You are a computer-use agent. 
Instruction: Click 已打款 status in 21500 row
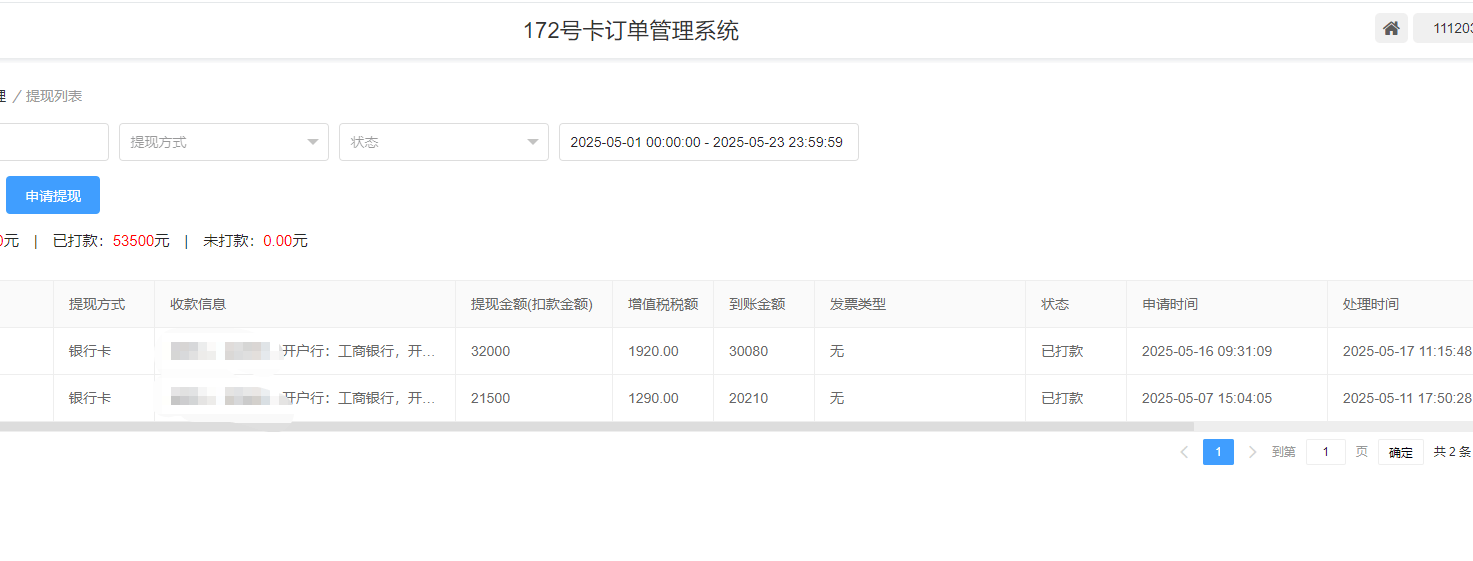coord(1062,398)
